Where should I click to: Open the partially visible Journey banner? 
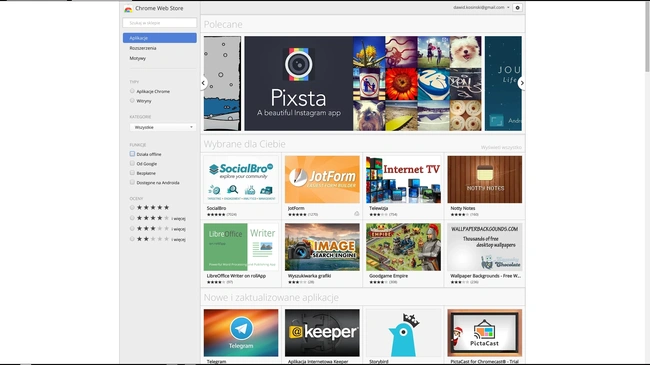[503, 83]
